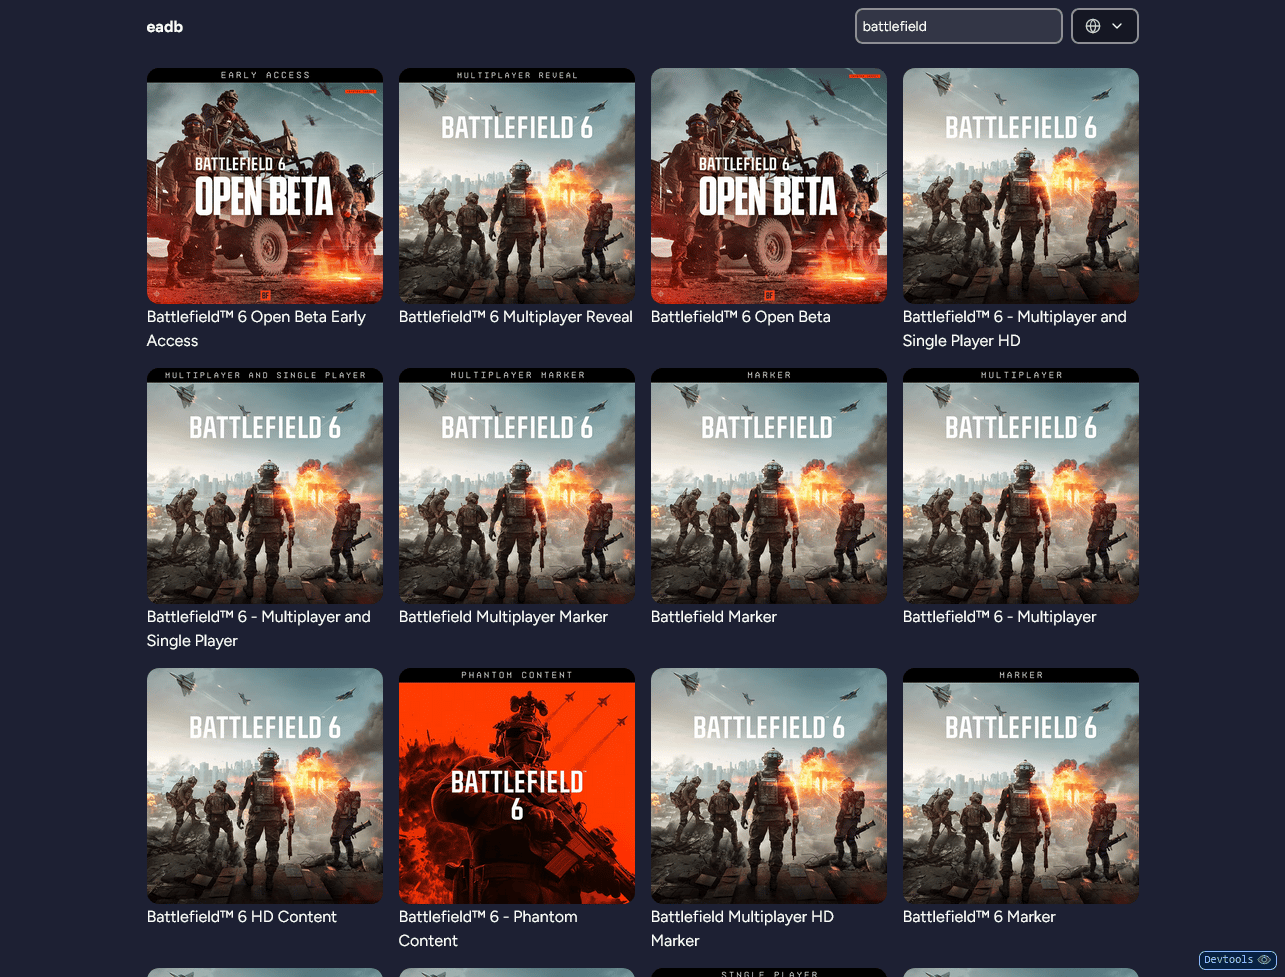
Task: Open Battlefield 6 Open Beta Early Access cover
Action: click(x=265, y=186)
